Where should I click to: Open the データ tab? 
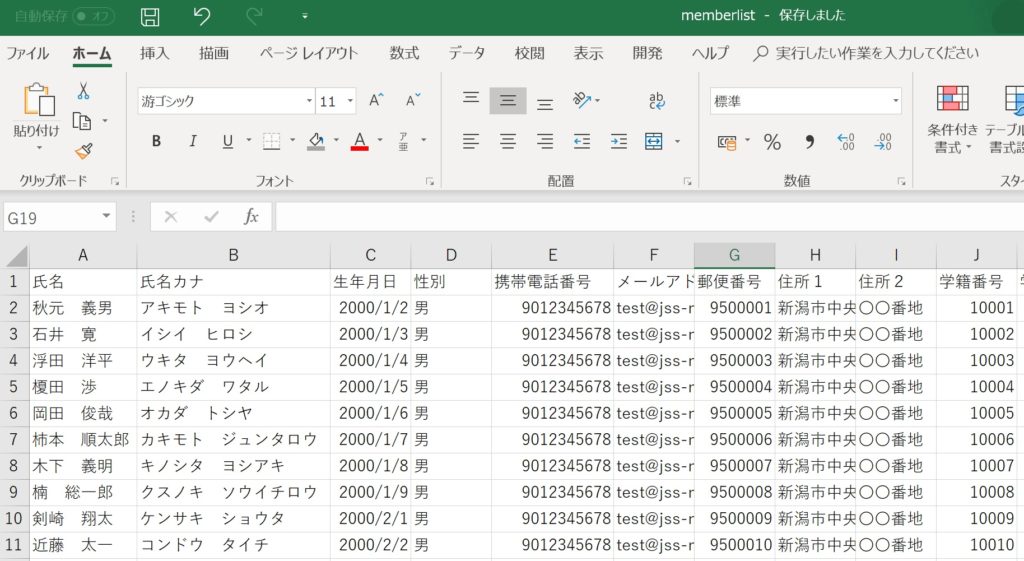tap(466, 53)
